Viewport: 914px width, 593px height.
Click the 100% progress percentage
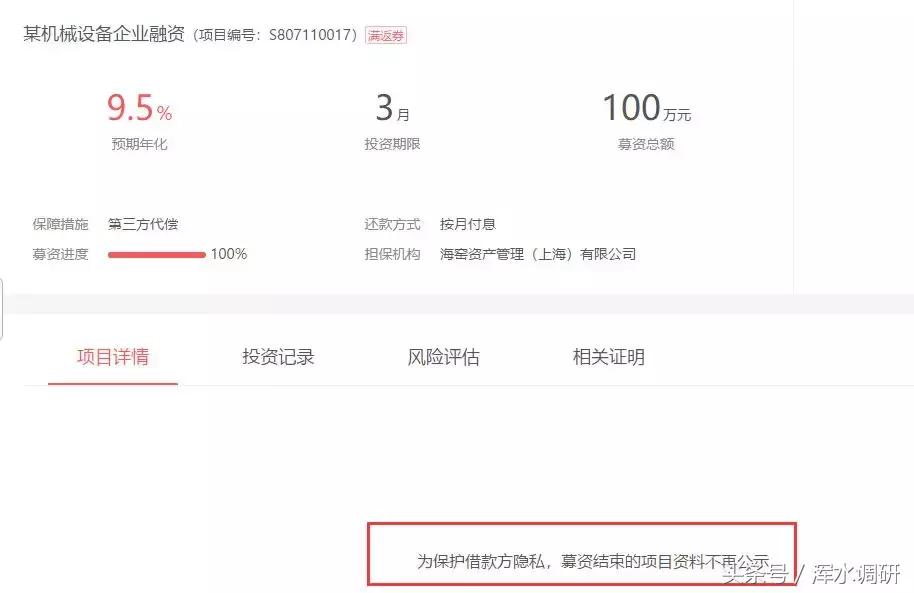point(229,254)
